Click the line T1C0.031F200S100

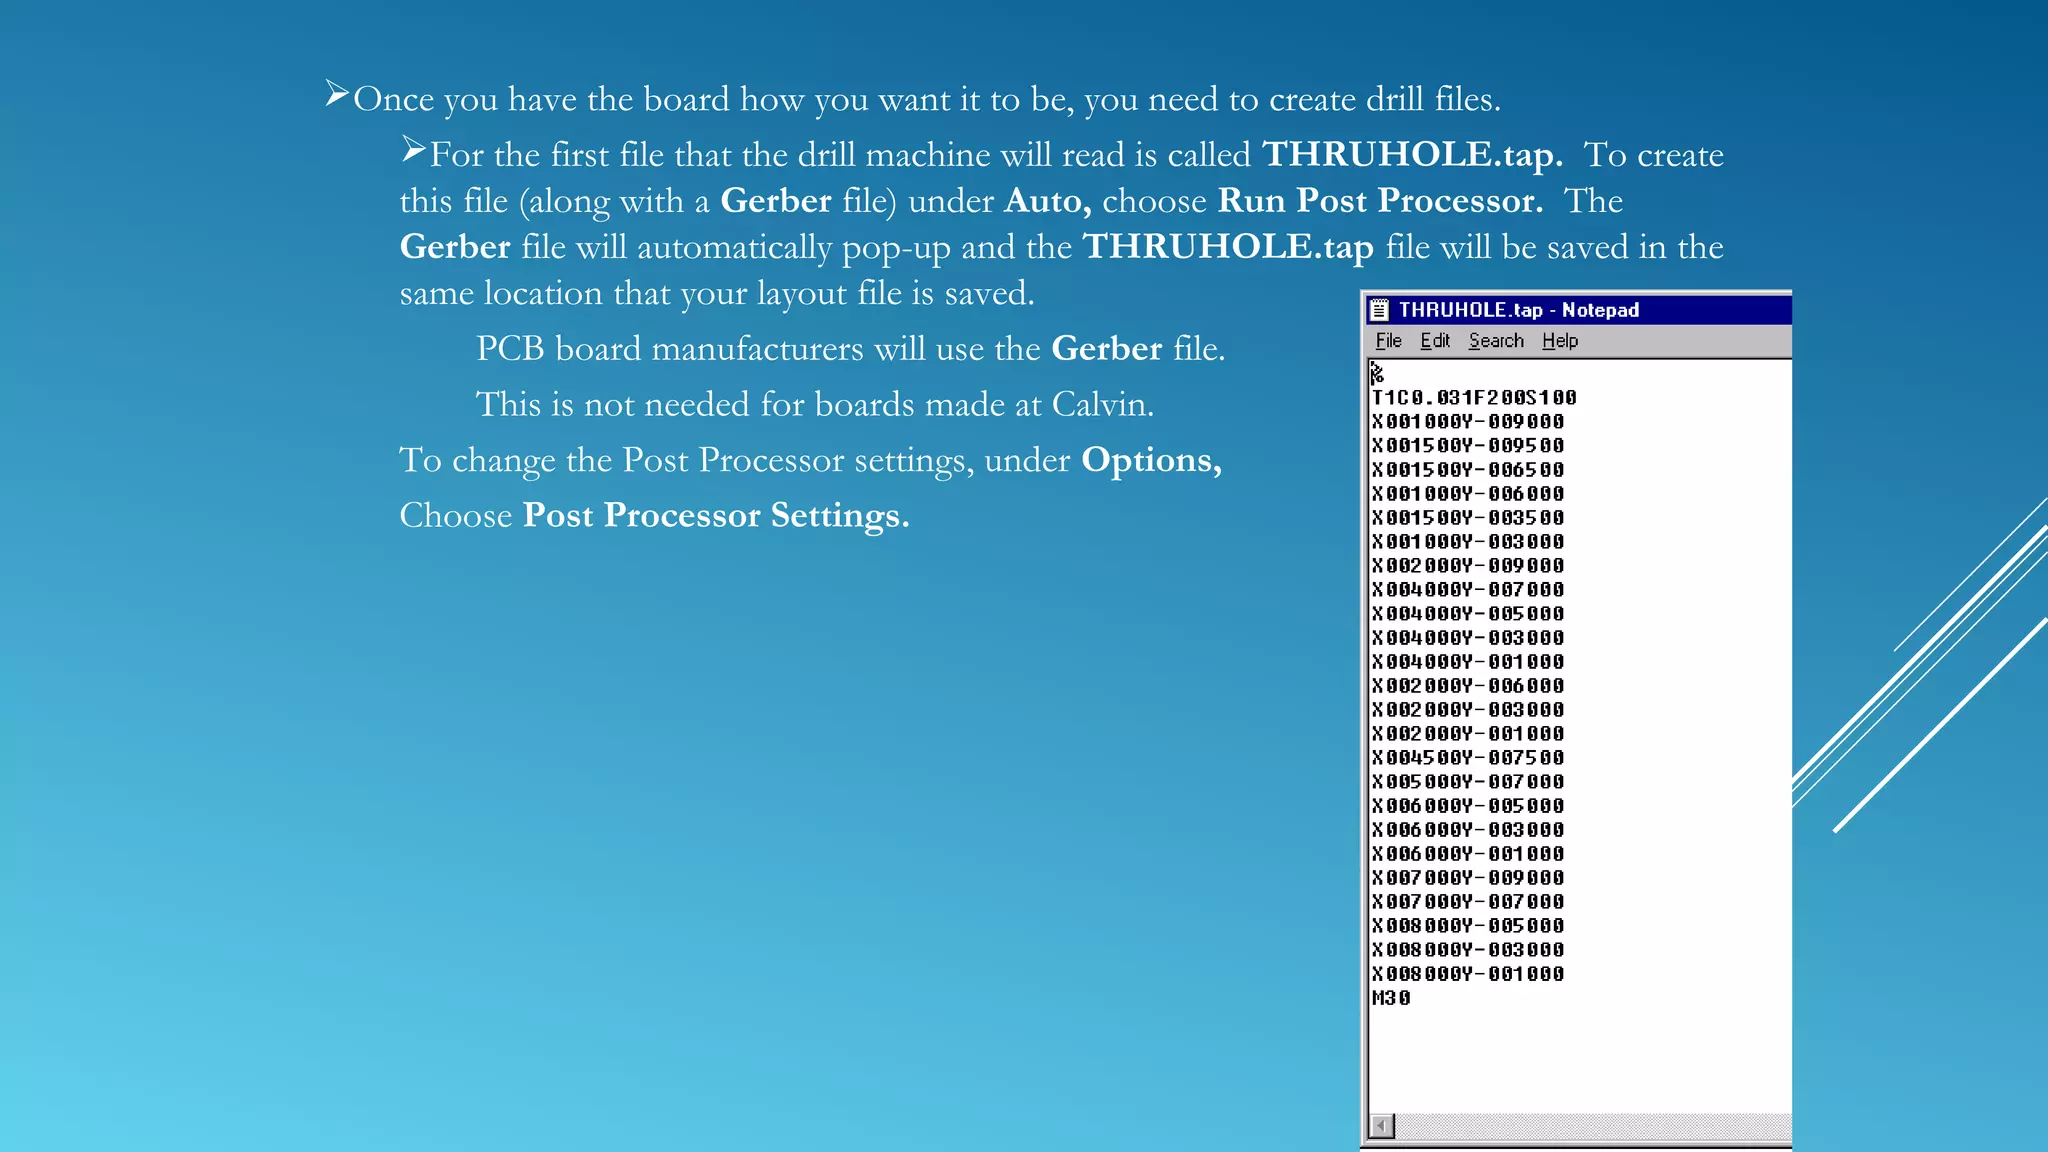pos(1474,398)
